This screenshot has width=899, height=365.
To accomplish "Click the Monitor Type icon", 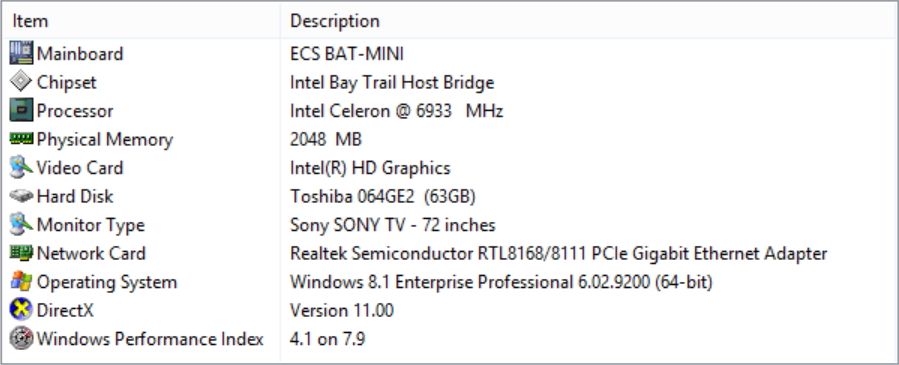I will 21,225.
